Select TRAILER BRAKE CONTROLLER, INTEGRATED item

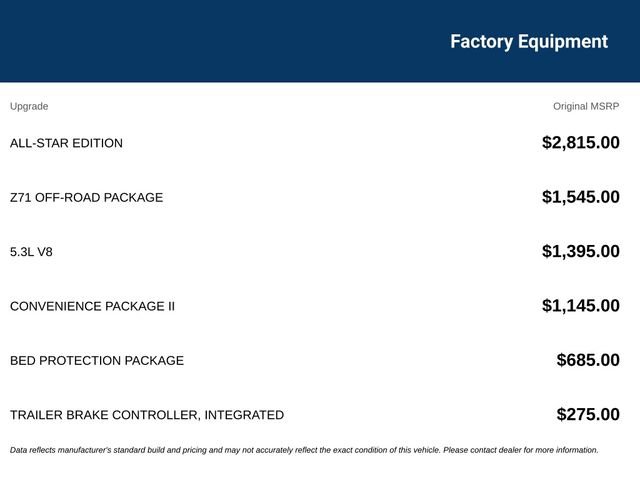147,415
